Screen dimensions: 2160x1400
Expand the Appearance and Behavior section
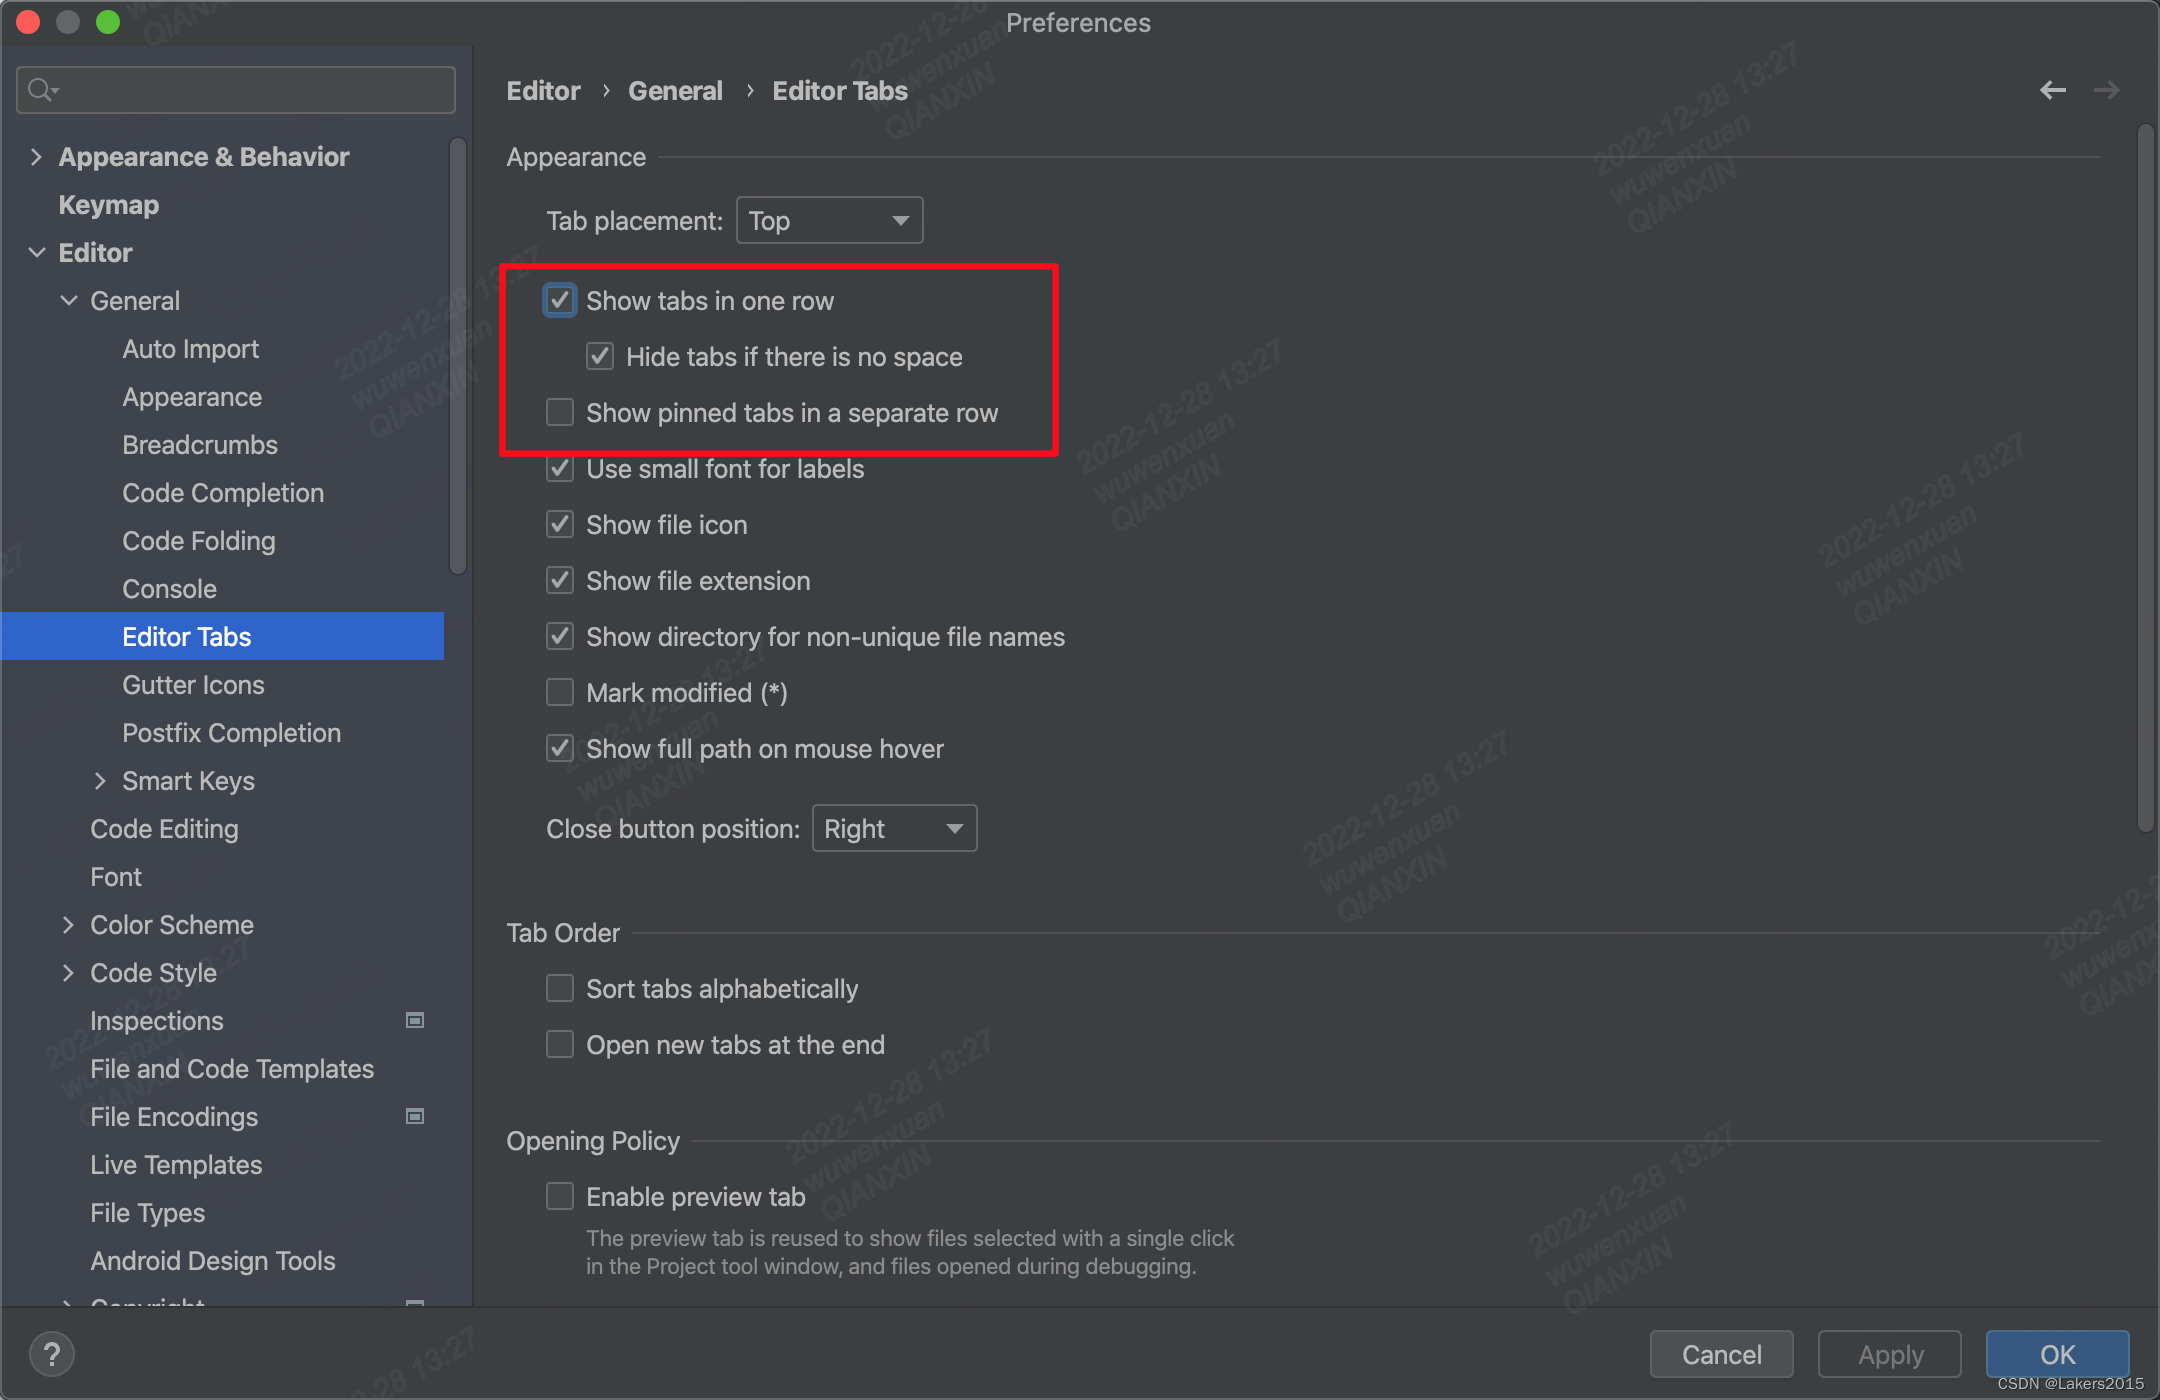(x=36, y=156)
